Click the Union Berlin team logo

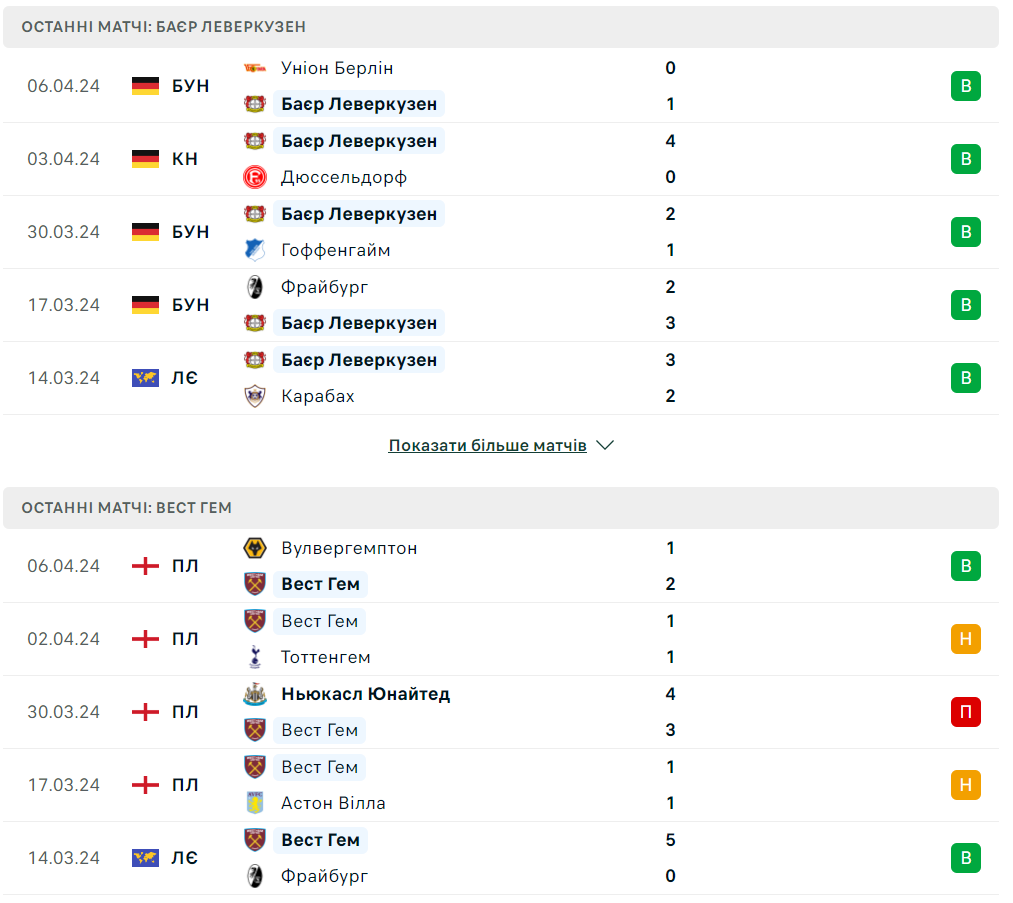click(x=255, y=68)
